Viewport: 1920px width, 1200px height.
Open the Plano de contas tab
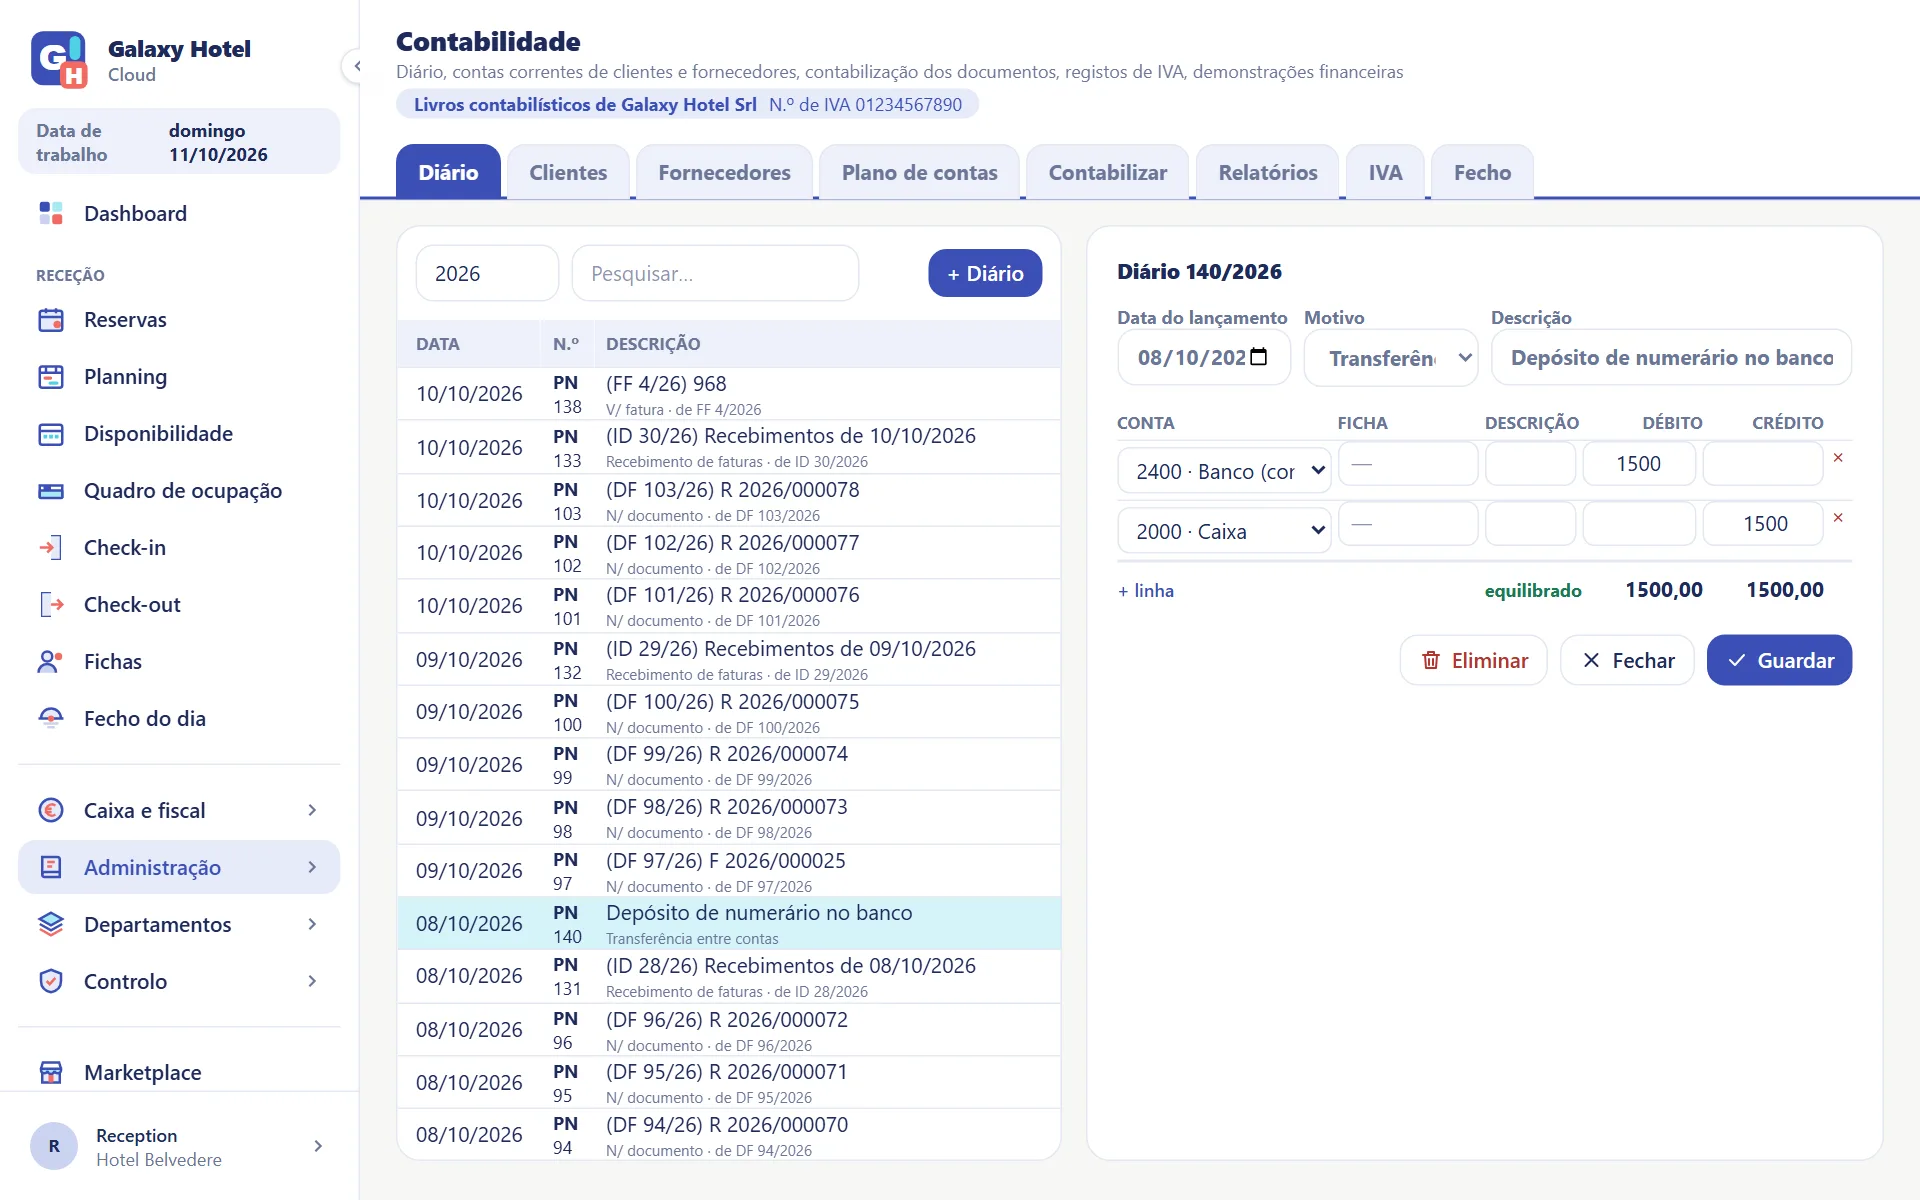click(919, 172)
